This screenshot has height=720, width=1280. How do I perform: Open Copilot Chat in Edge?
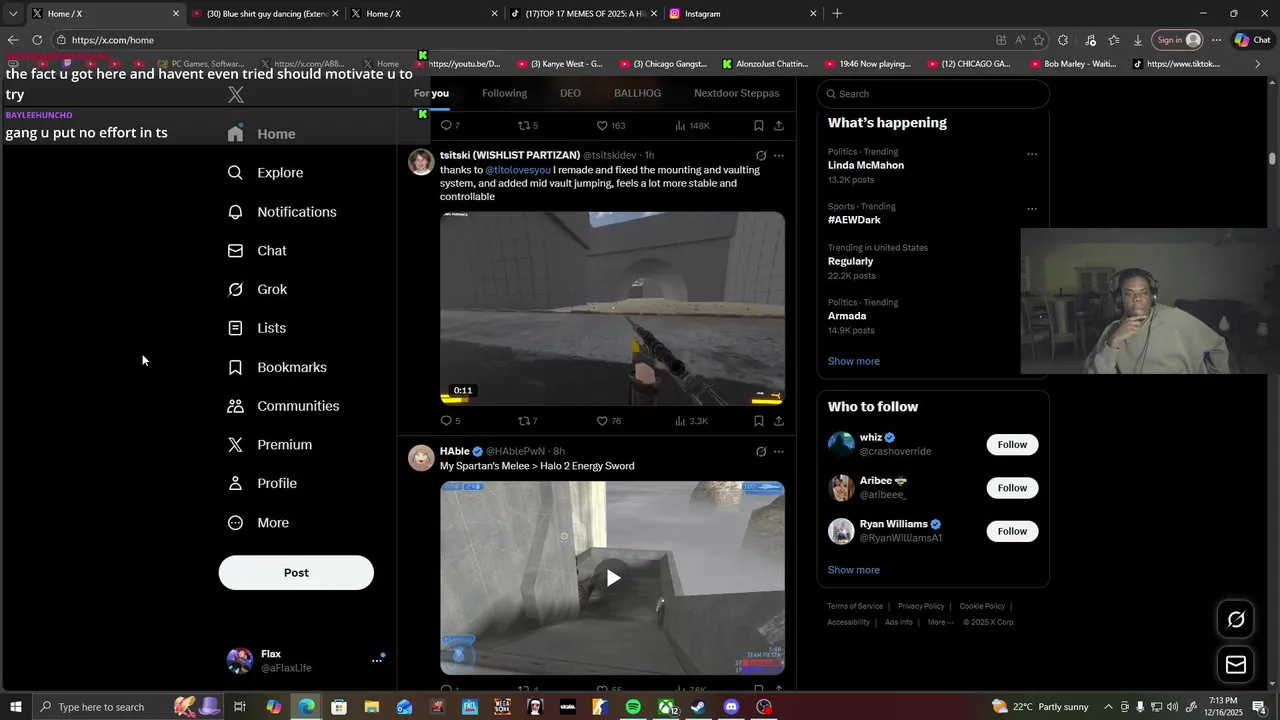(1253, 40)
